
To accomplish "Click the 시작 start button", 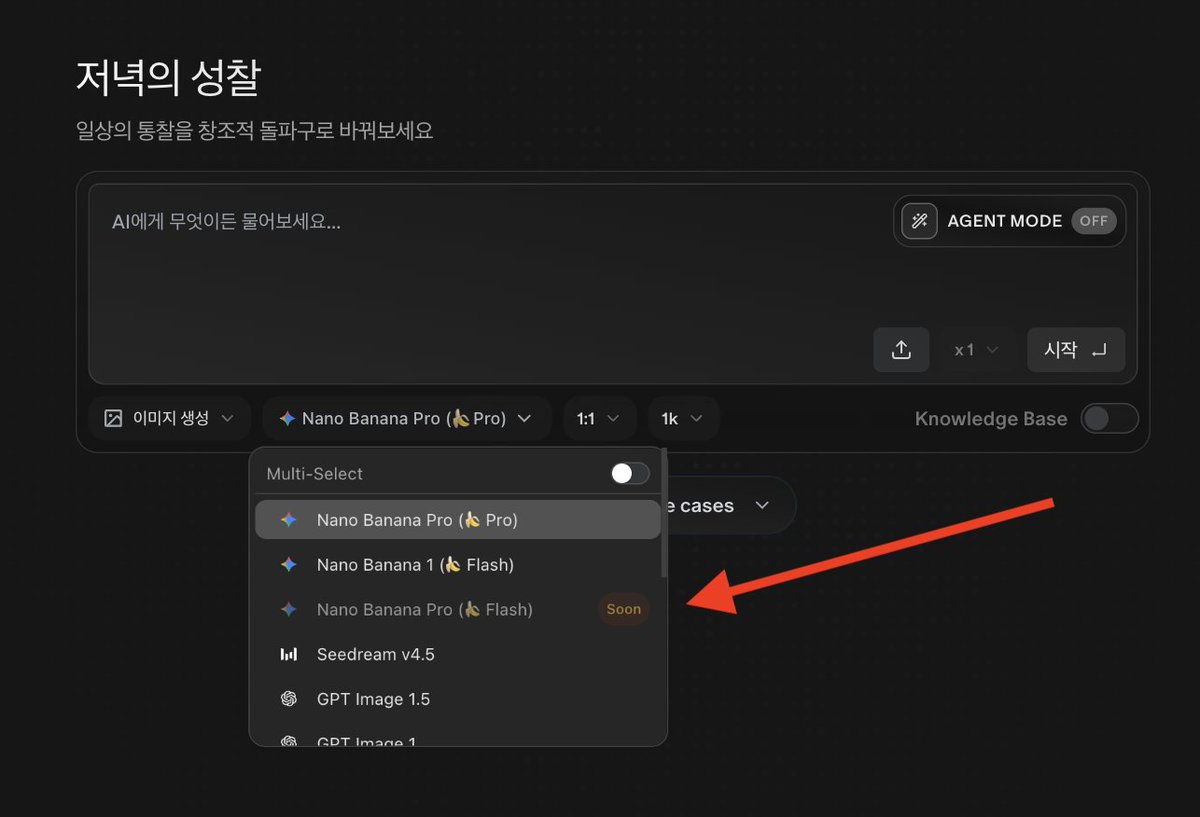I will (x=1076, y=350).
